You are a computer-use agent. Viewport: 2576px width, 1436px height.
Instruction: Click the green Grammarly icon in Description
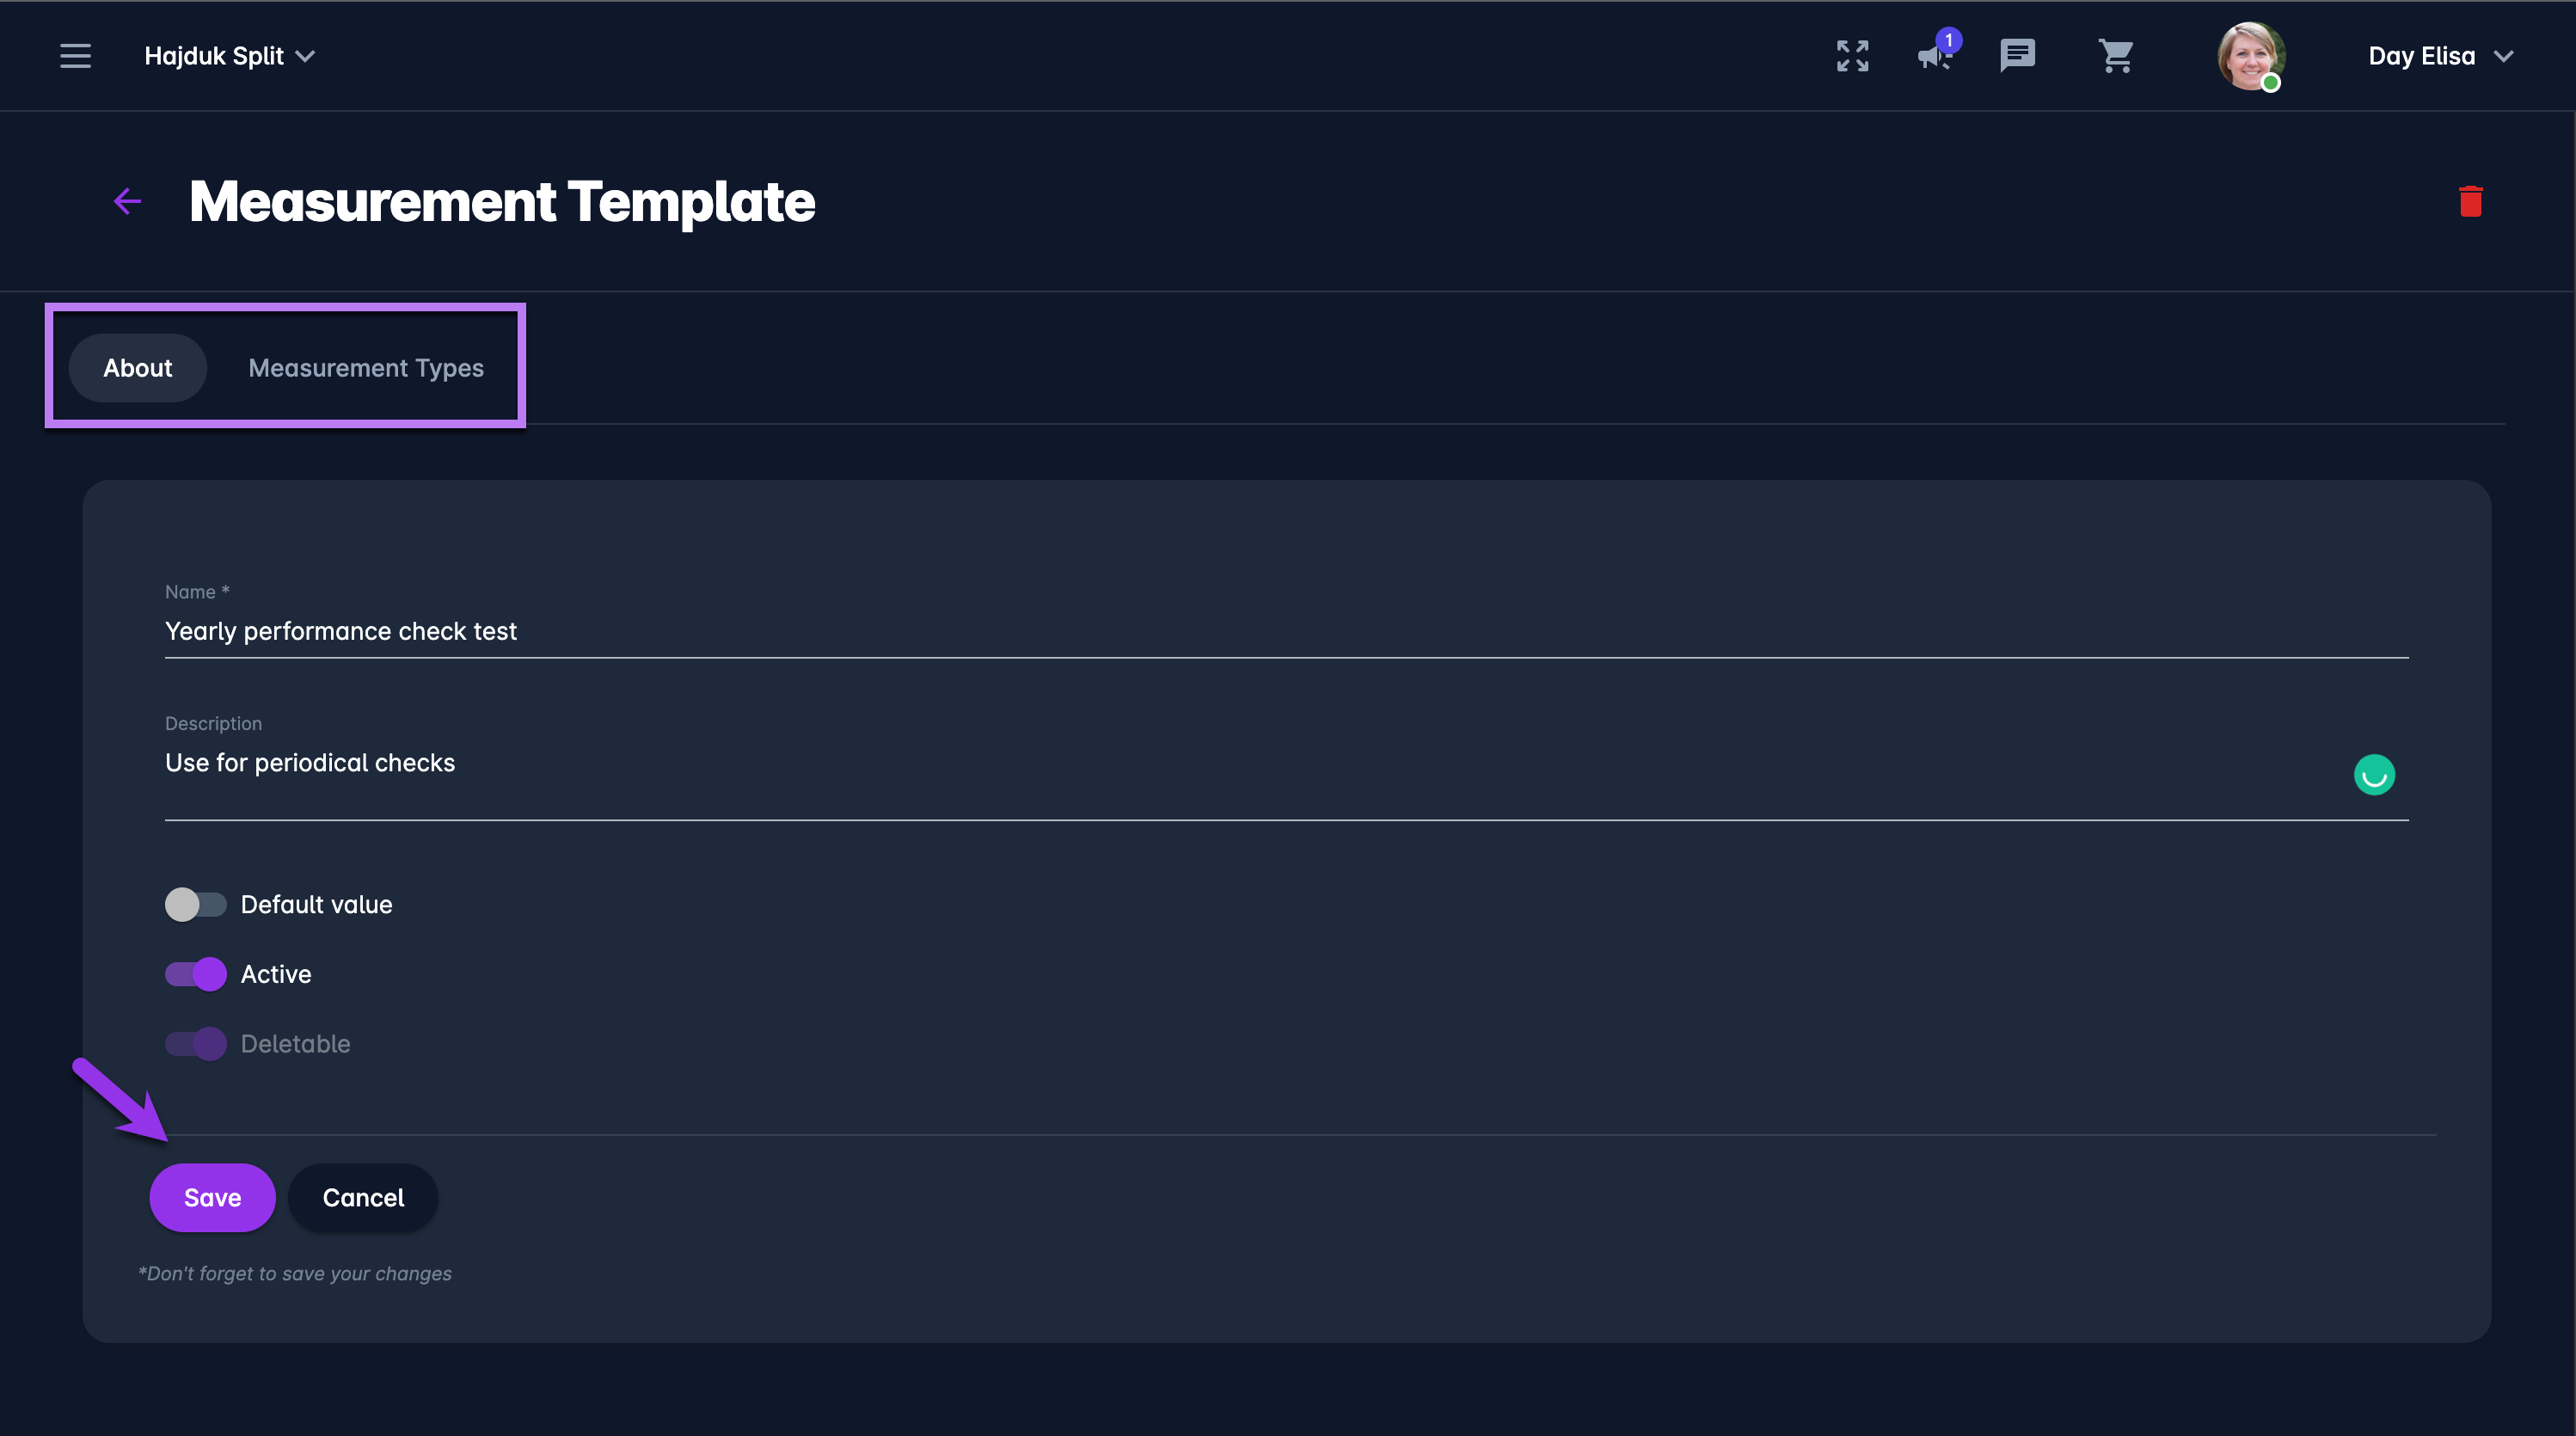[x=2374, y=775]
